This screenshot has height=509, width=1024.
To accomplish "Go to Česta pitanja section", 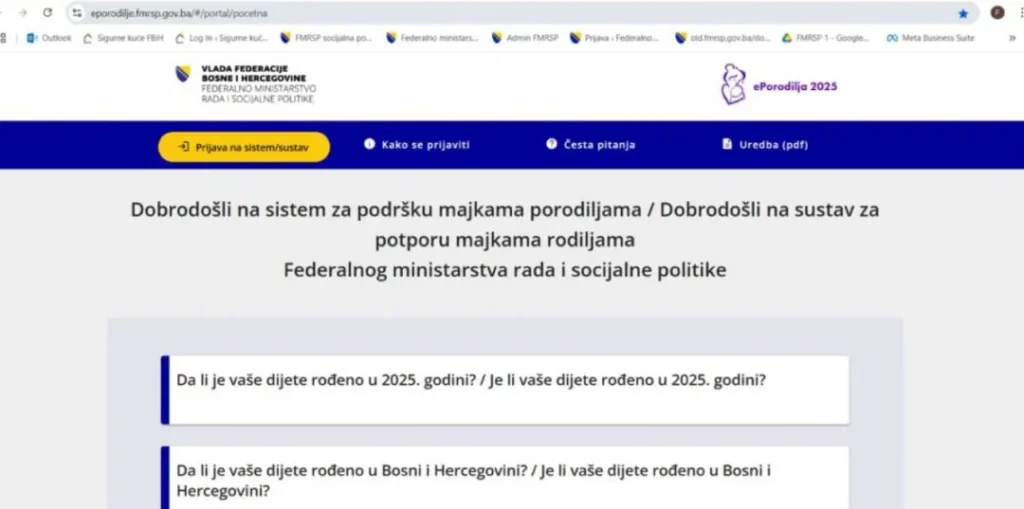I will point(591,145).
